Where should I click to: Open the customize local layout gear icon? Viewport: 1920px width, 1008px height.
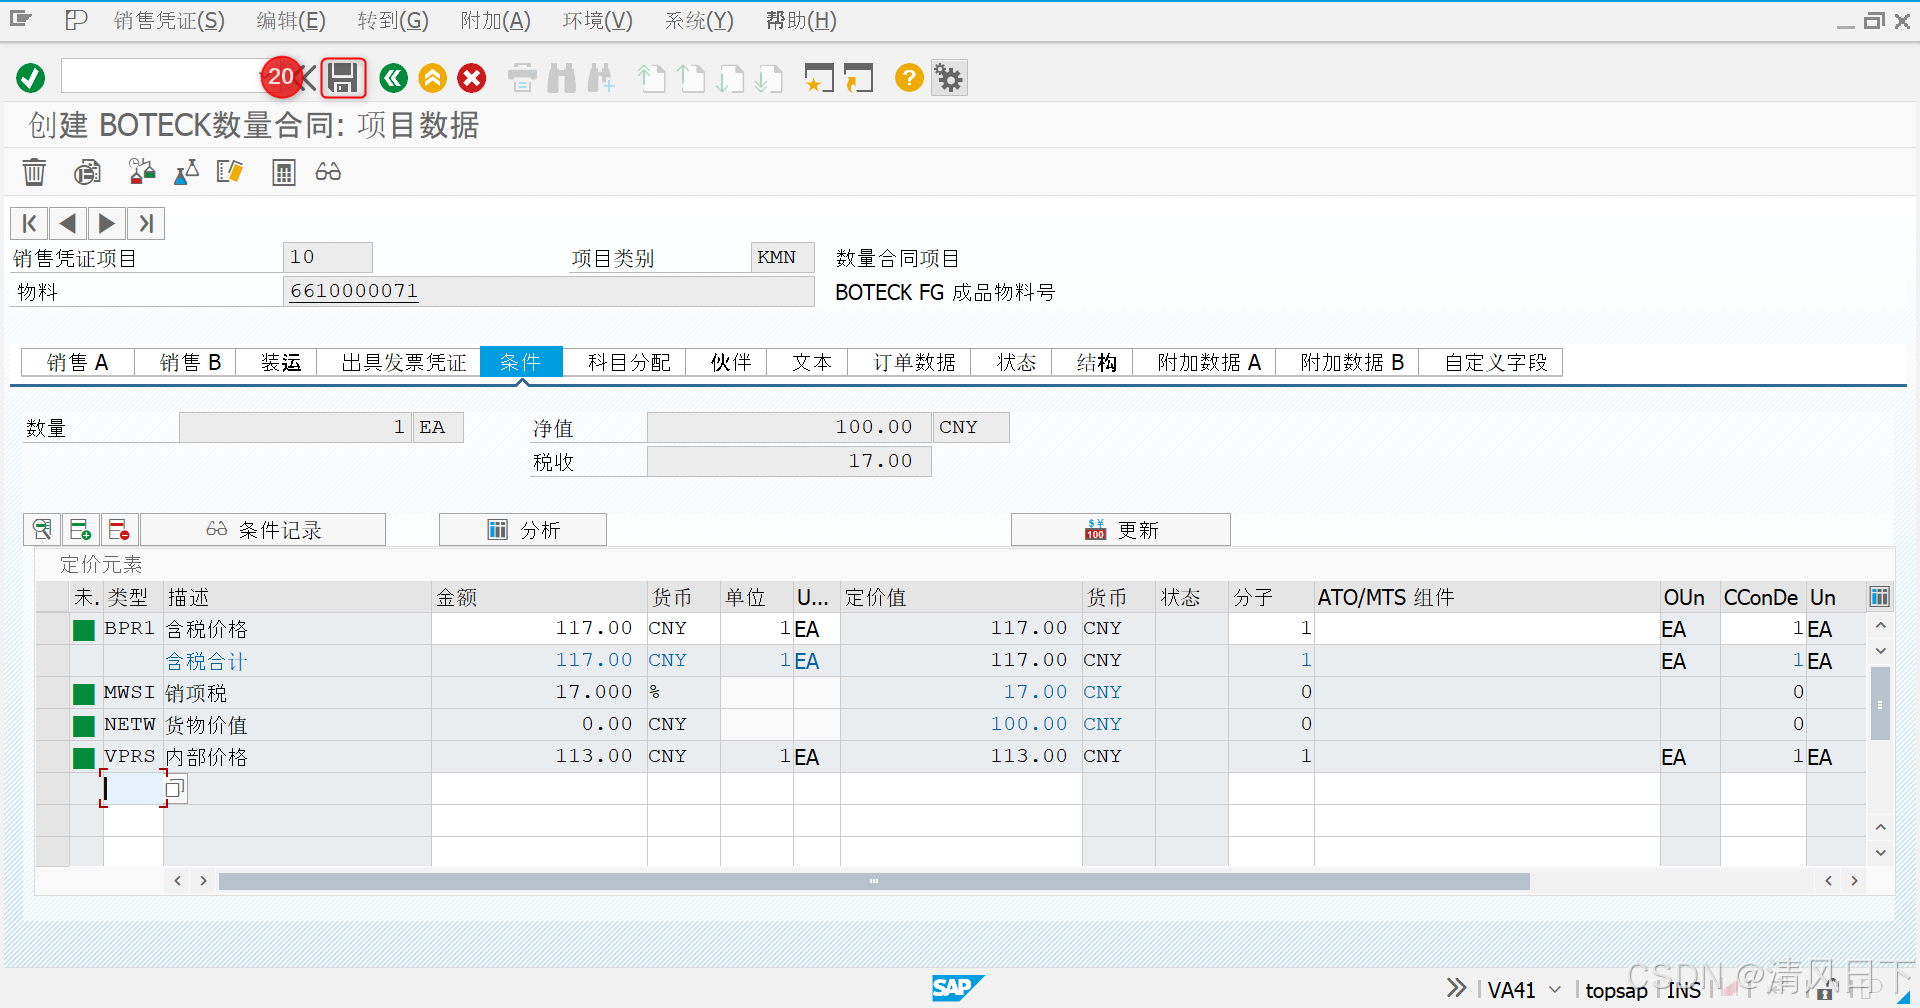948,77
